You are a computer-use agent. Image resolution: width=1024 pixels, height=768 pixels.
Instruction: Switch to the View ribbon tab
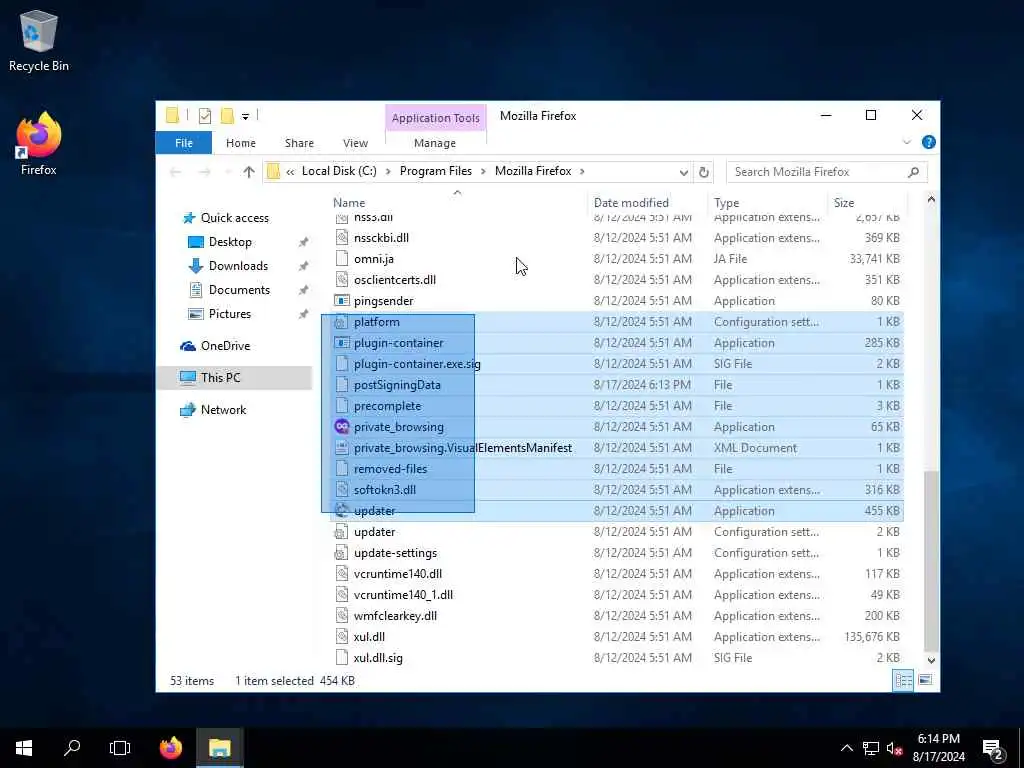tap(355, 143)
